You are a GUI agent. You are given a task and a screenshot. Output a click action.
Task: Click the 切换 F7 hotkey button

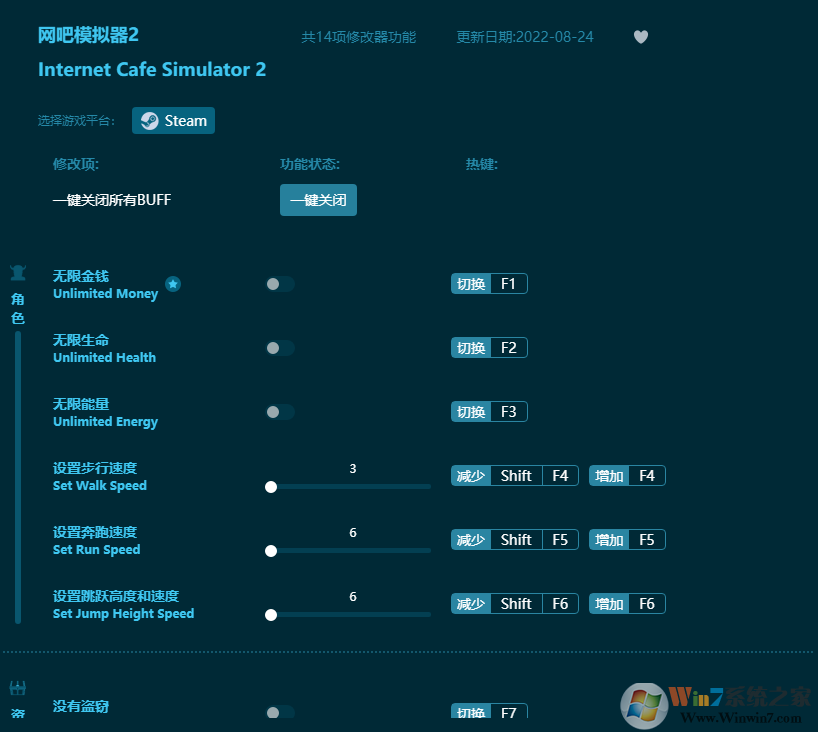pyautogui.click(x=489, y=711)
